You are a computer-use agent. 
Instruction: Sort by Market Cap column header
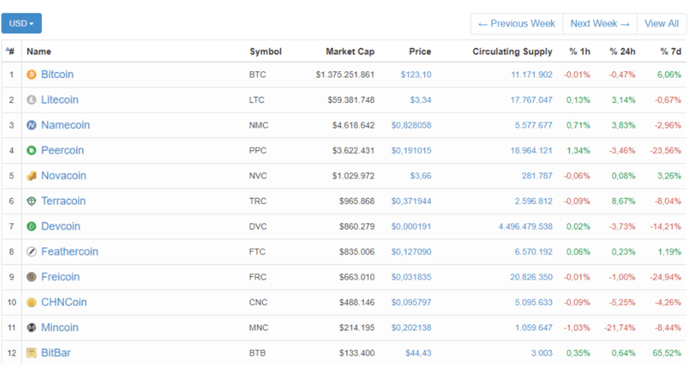350,52
